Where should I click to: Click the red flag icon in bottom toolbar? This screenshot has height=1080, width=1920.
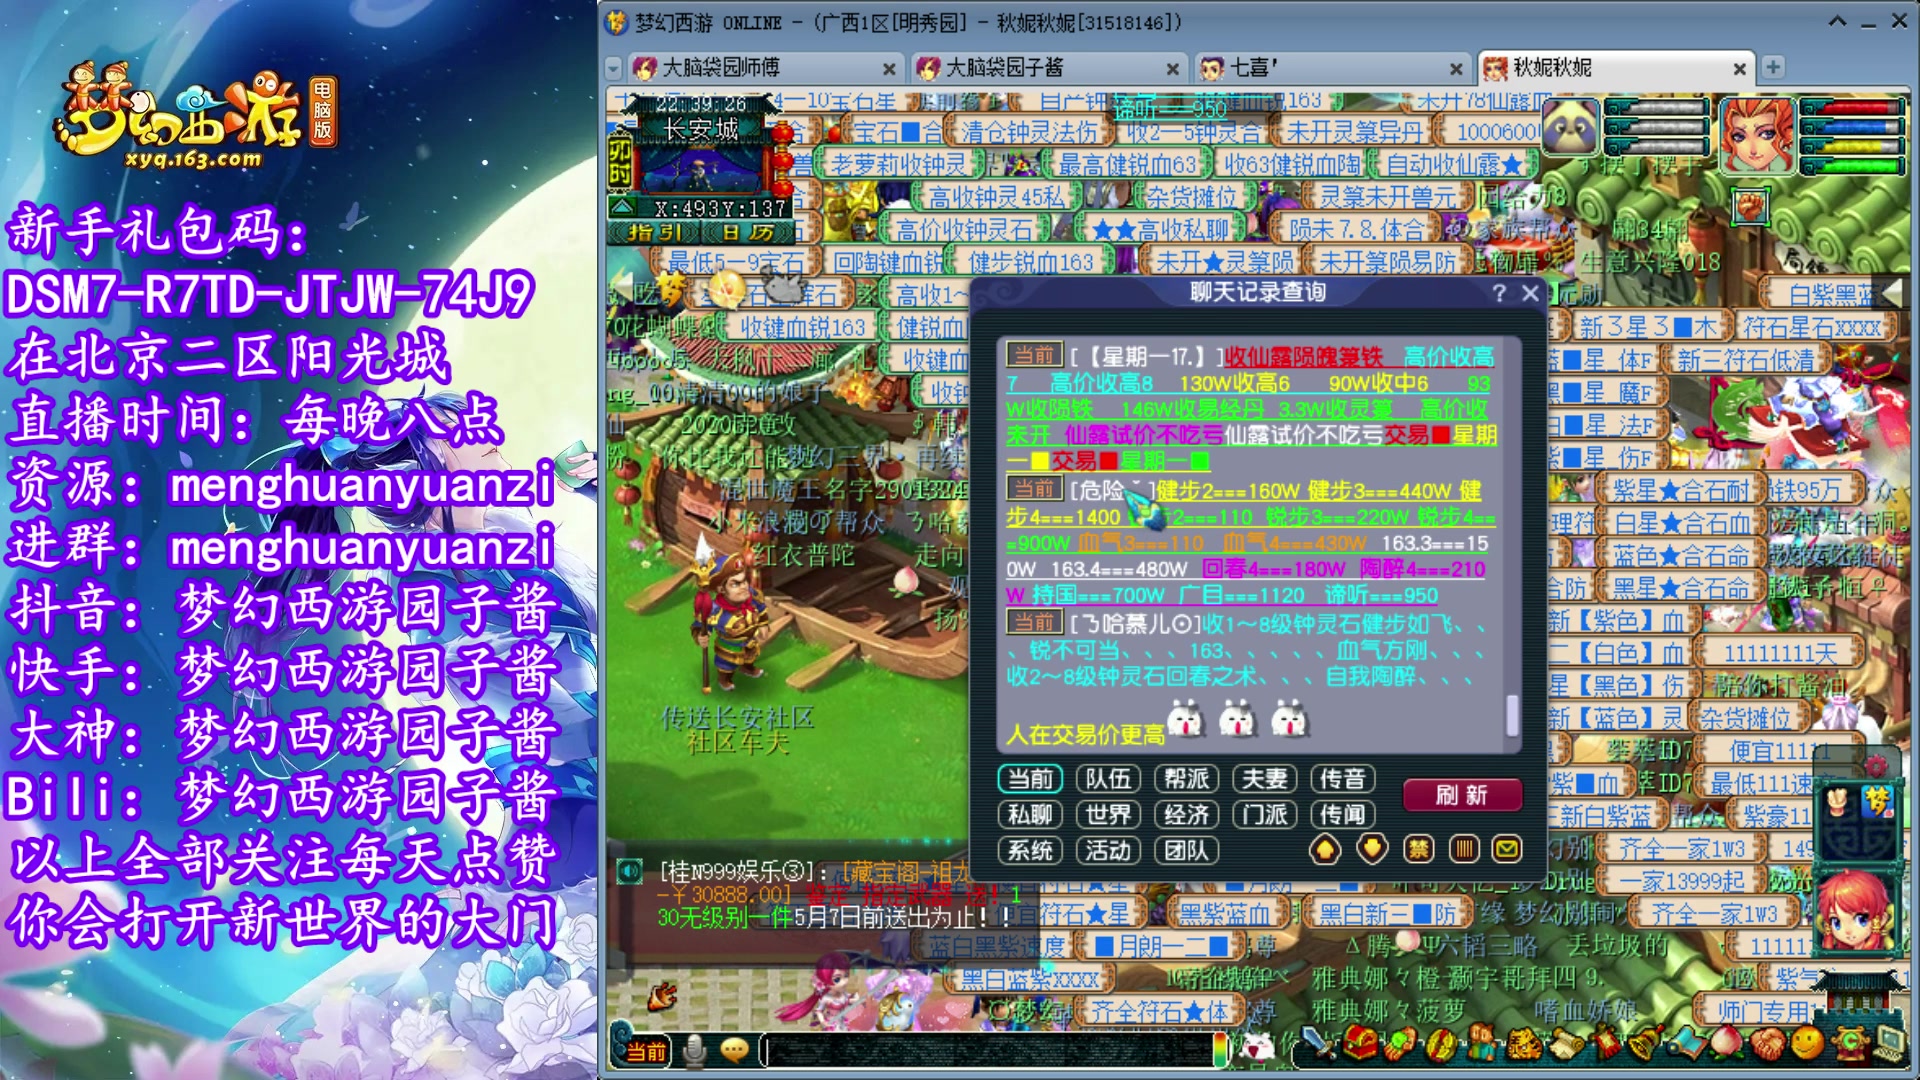(1606, 1043)
